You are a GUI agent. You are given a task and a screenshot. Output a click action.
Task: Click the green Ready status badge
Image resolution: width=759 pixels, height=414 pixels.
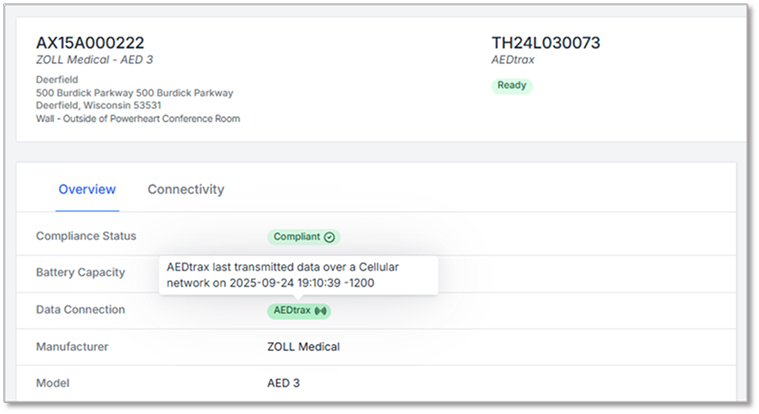point(512,86)
